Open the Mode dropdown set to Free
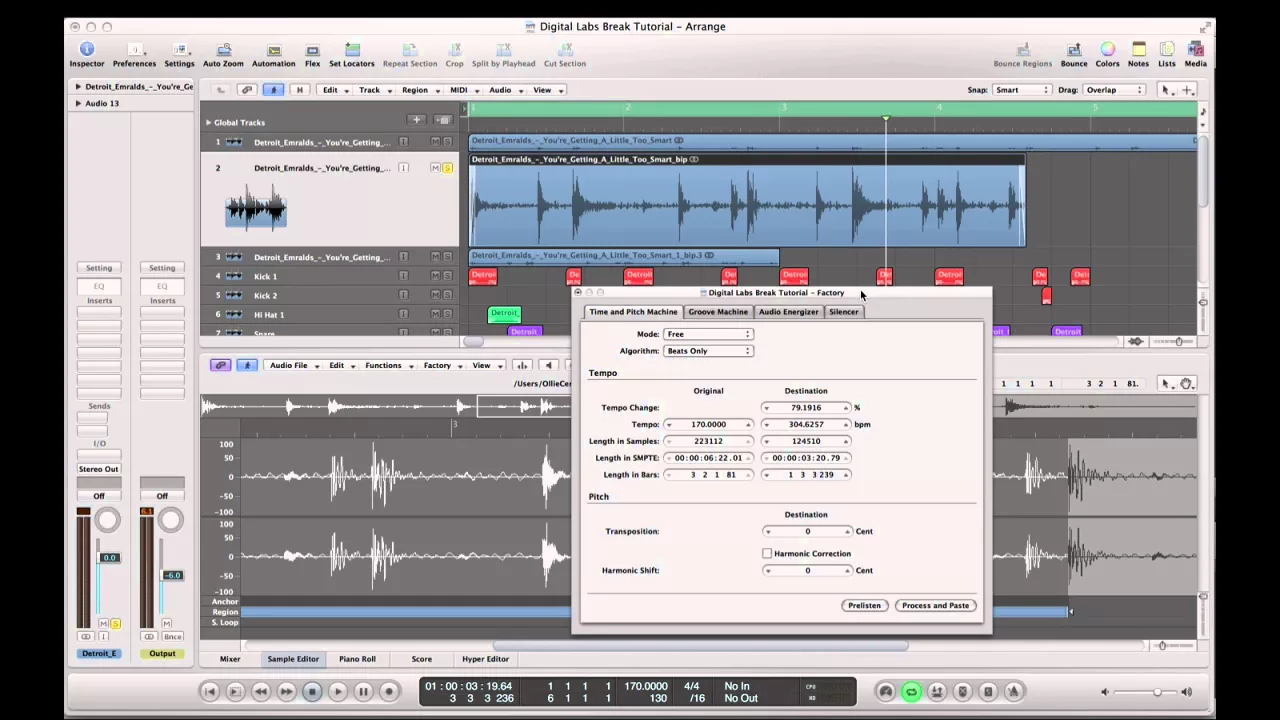The image size is (1280, 720). point(708,334)
